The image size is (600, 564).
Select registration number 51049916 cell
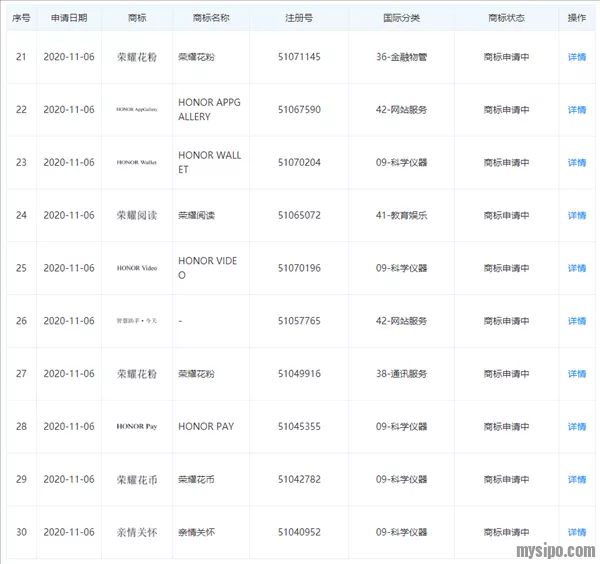point(299,374)
